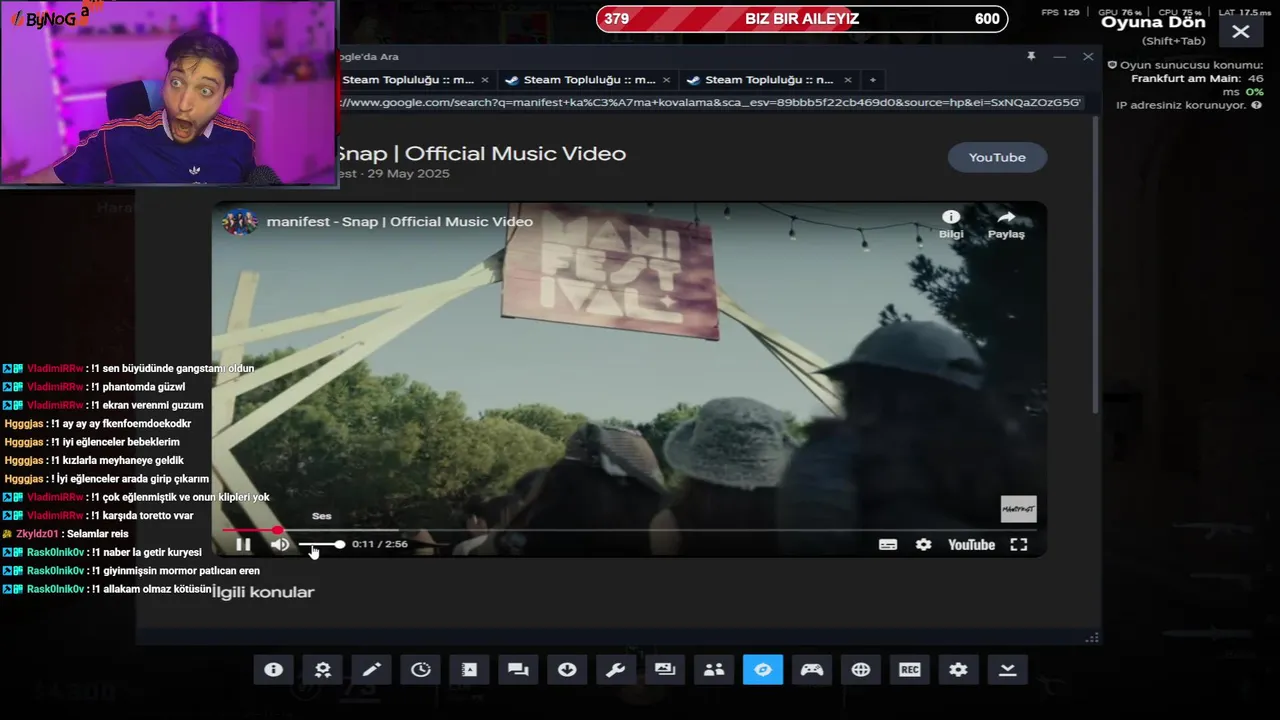Click the 'BIZ BIR AILEYIZ' goal bar
Viewport: 1280px width, 720px height.
(x=802, y=19)
